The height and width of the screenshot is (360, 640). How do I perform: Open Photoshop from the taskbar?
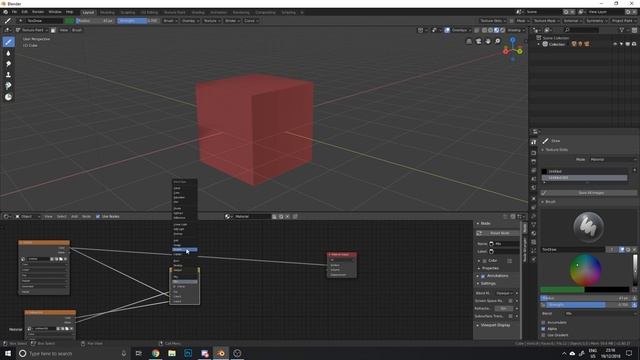click(x=188, y=353)
